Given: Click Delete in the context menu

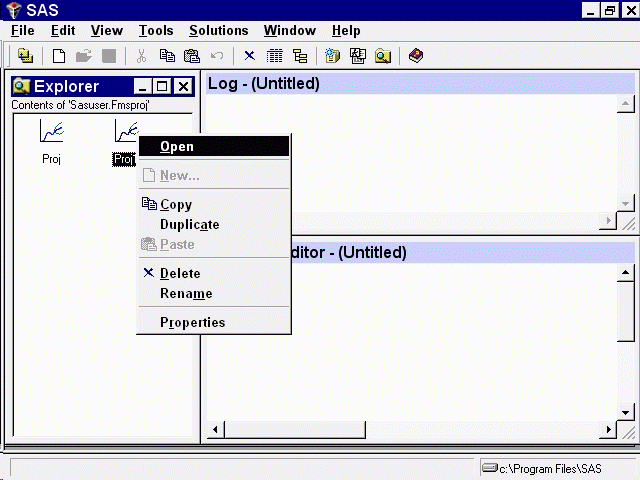Looking at the screenshot, I should click(180, 273).
